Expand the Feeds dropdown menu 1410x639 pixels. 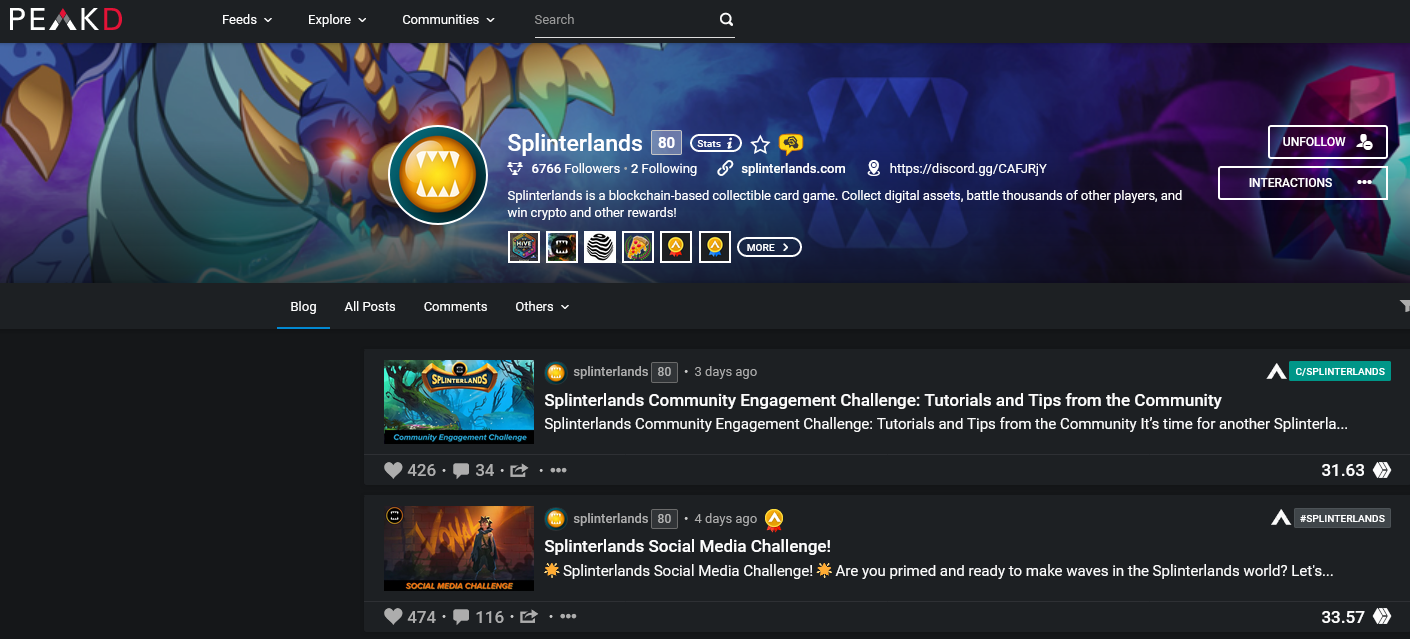[247, 19]
